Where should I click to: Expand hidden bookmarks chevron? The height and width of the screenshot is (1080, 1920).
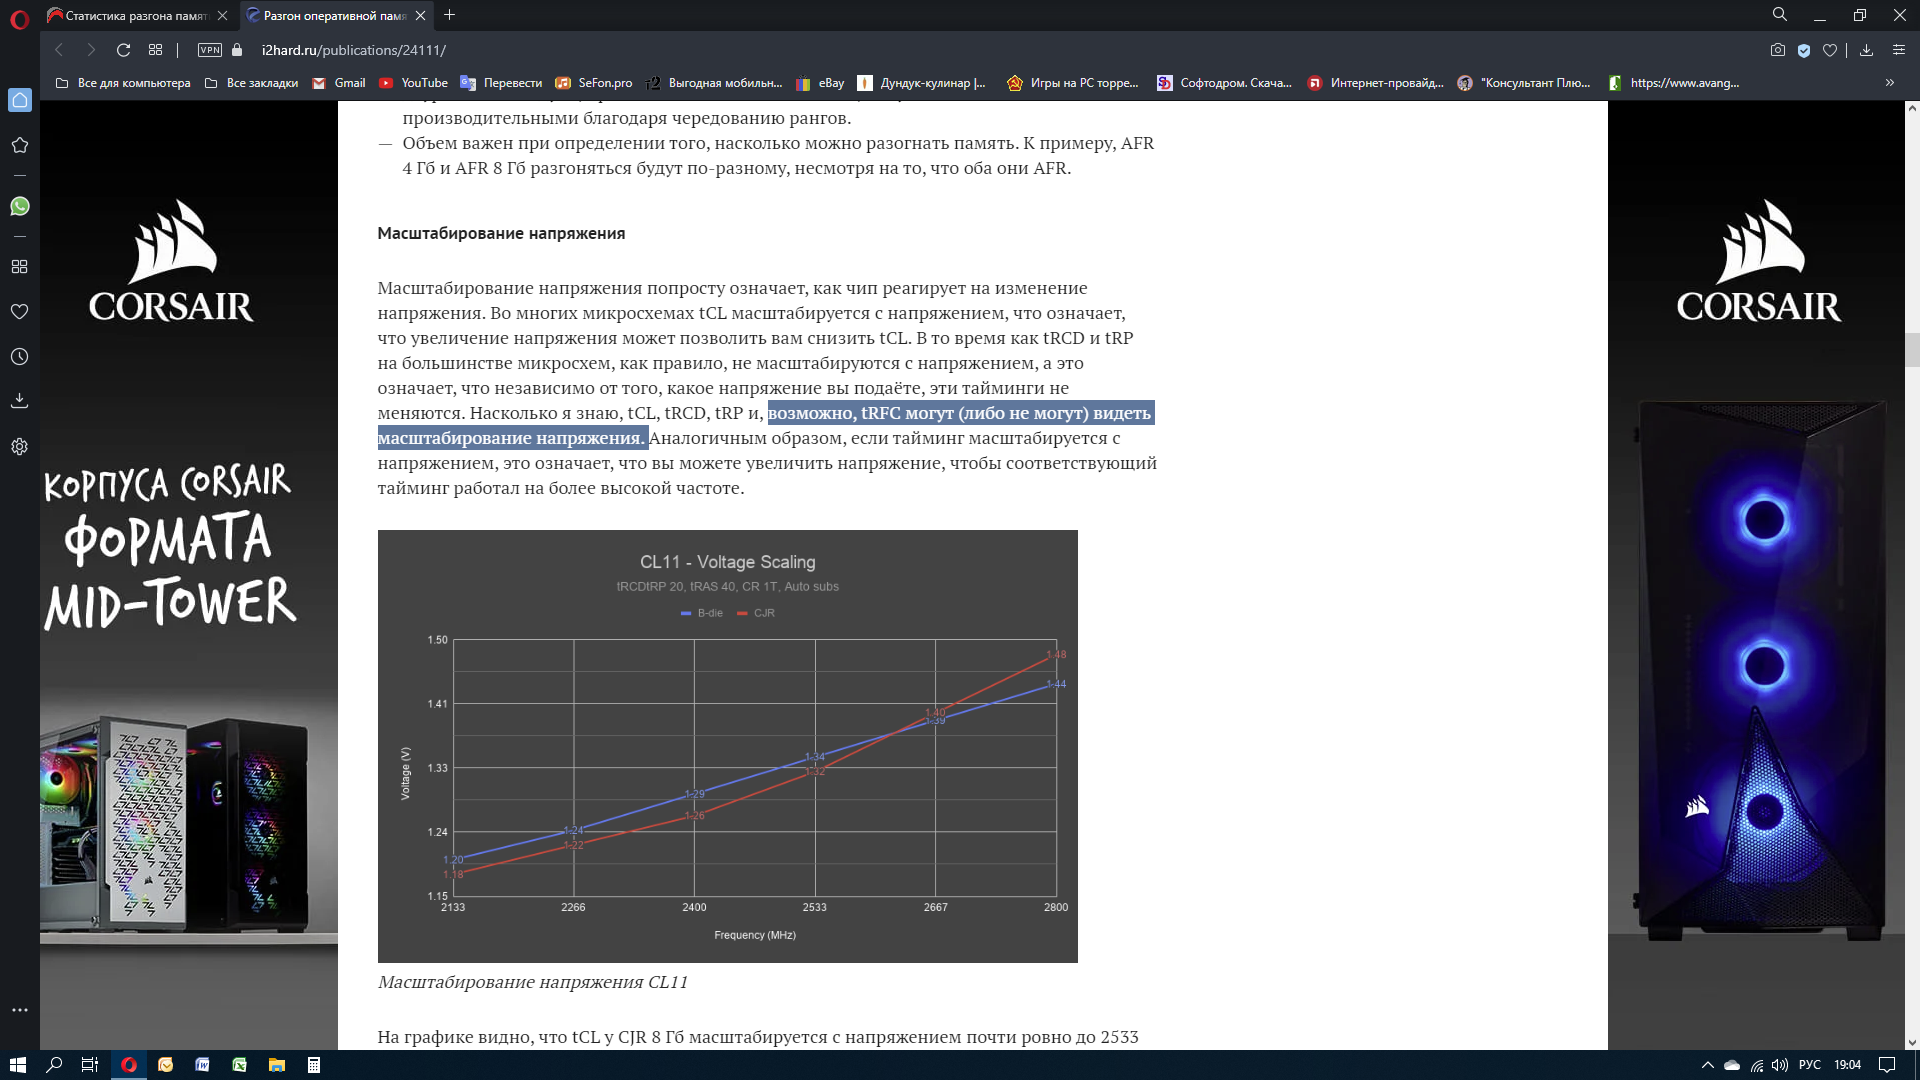(1889, 83)
